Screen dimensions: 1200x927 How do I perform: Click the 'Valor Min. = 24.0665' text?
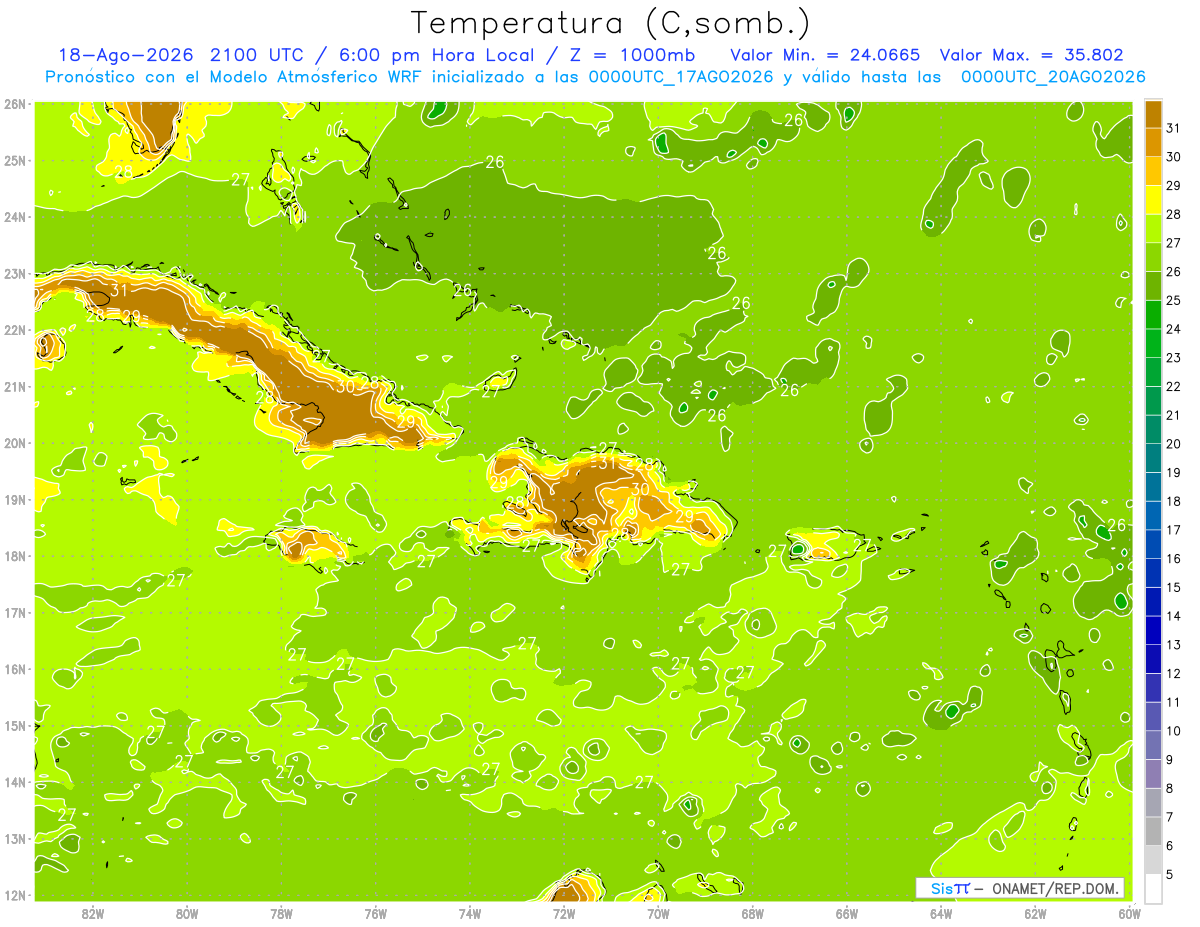(x=825, y=56)
